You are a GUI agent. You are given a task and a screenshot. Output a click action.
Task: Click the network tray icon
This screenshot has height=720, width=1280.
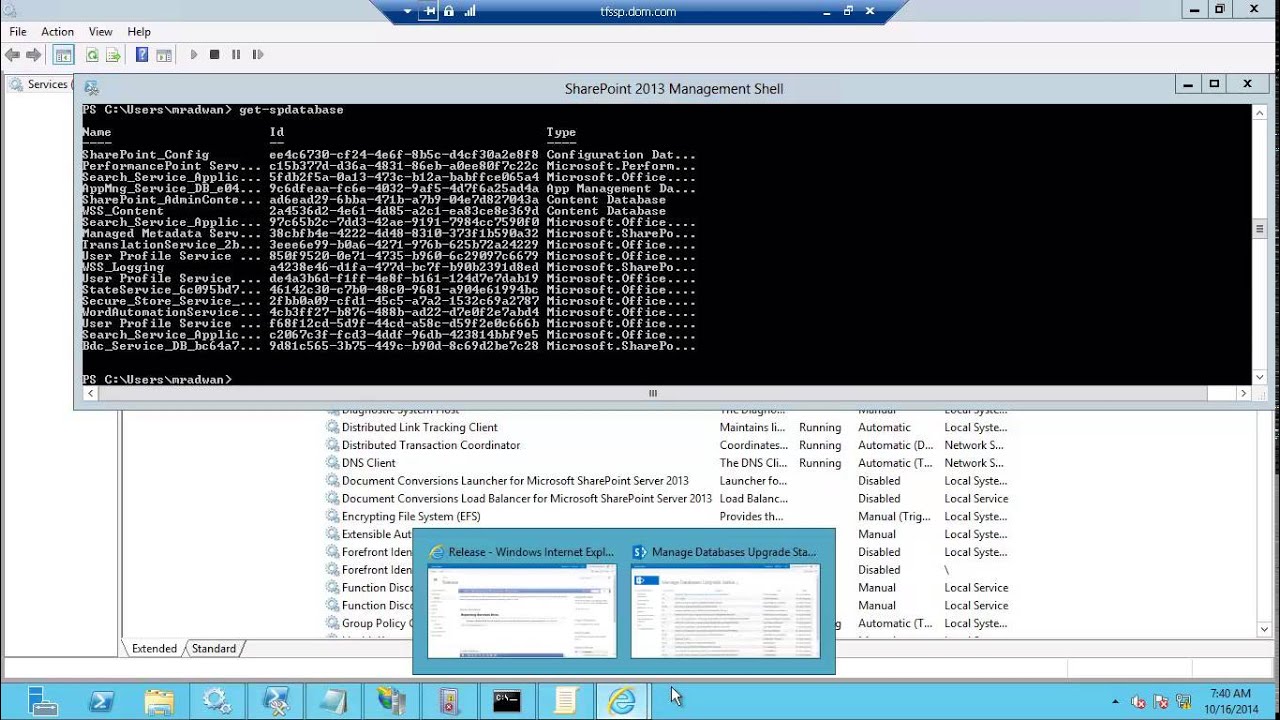coord(1186,702)
